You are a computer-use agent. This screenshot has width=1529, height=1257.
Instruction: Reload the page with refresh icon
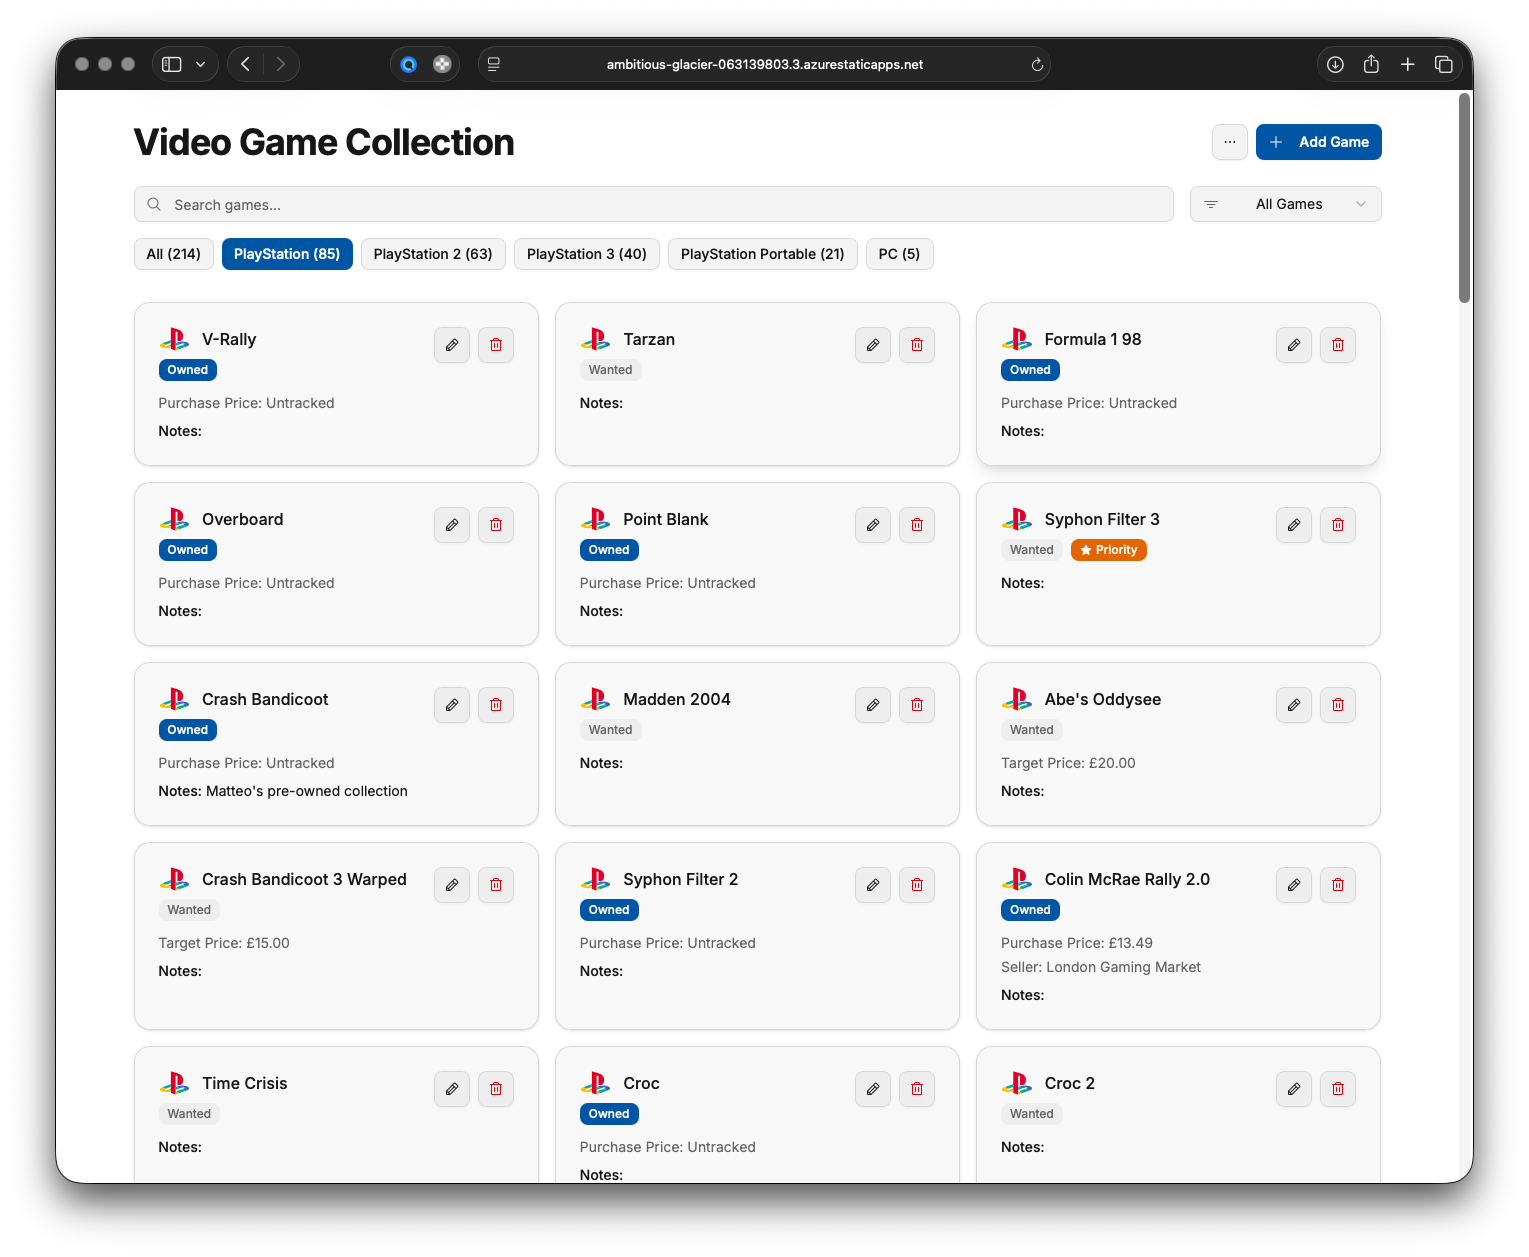[x=1037, y=65]
